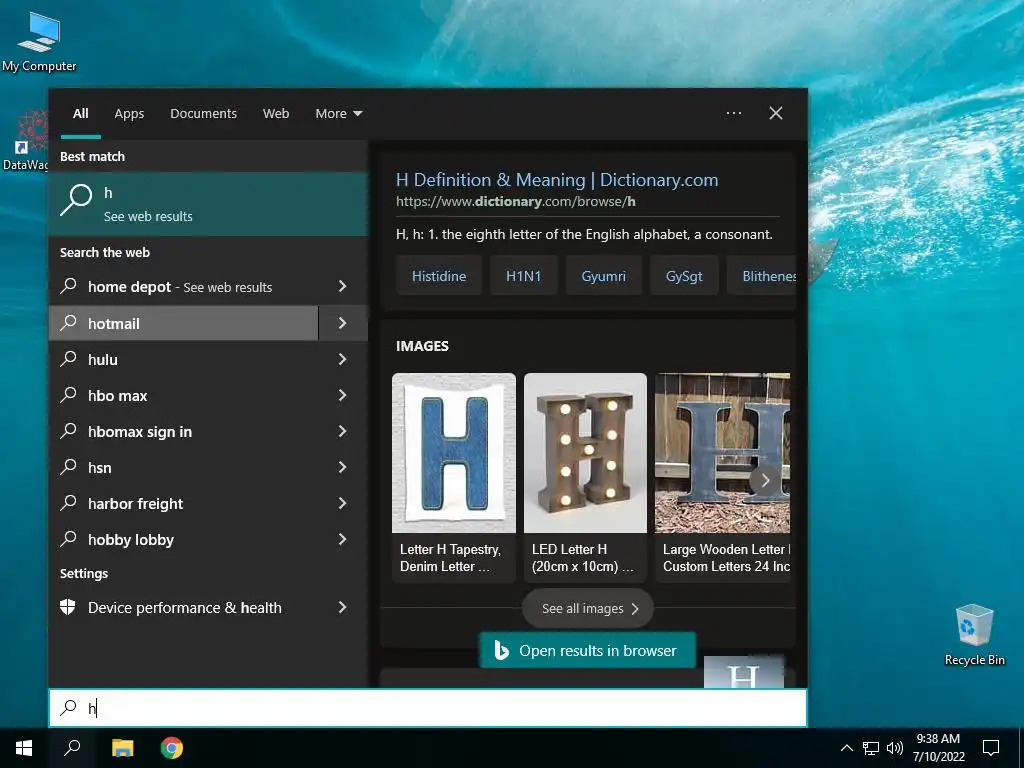The height and width of the screenshot is (768, 1024).
Task: Click the GySgt related chip
Action: tap(684, 276)
